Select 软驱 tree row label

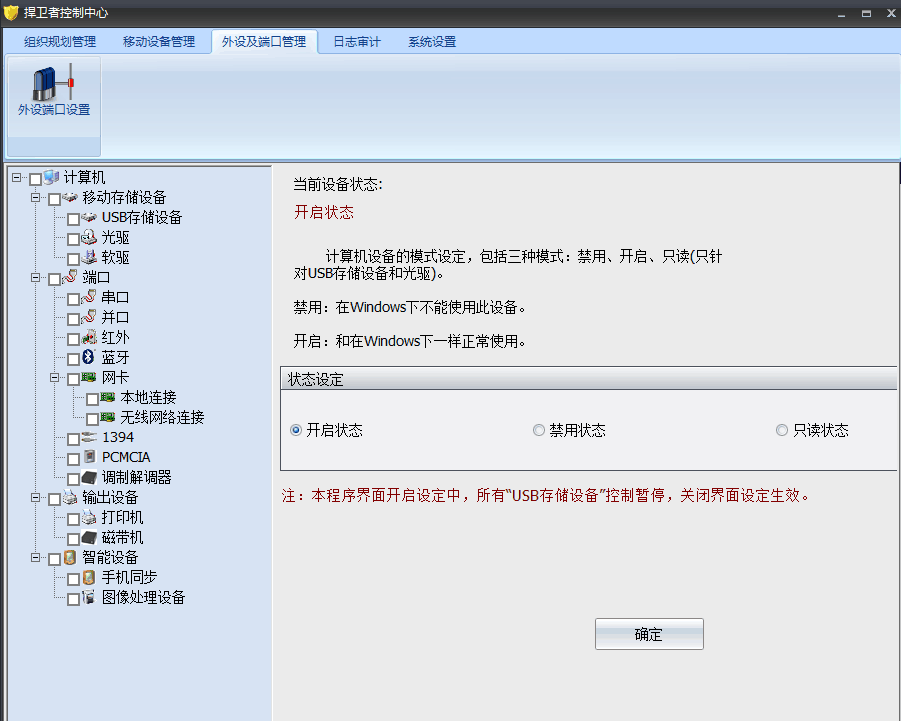(x=115, y=257)
